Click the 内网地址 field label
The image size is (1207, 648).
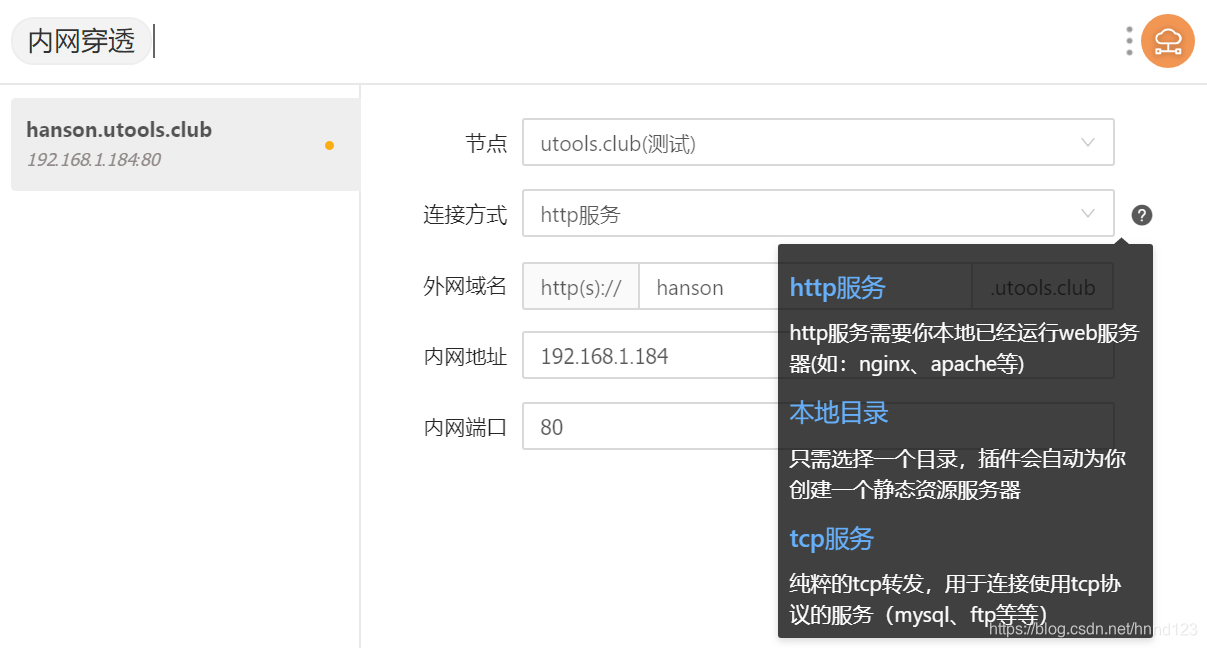coord(465,357)
